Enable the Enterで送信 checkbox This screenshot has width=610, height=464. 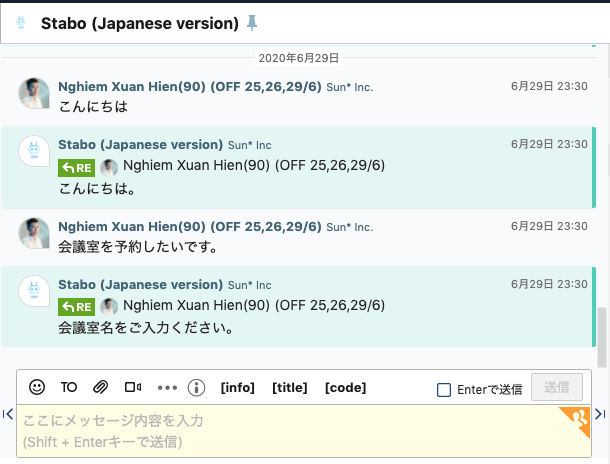pos(444,390)
